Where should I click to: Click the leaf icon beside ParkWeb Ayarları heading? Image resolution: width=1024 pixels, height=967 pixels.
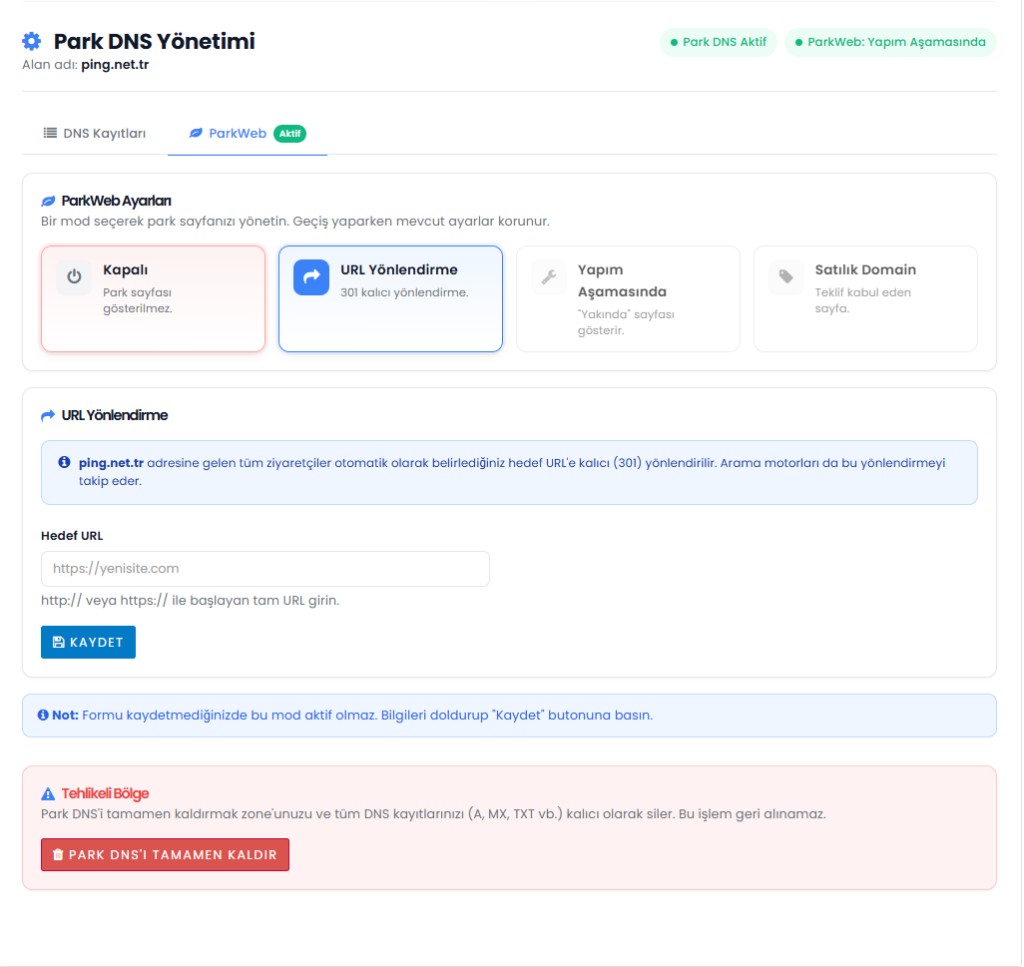(x=48, y=201)
